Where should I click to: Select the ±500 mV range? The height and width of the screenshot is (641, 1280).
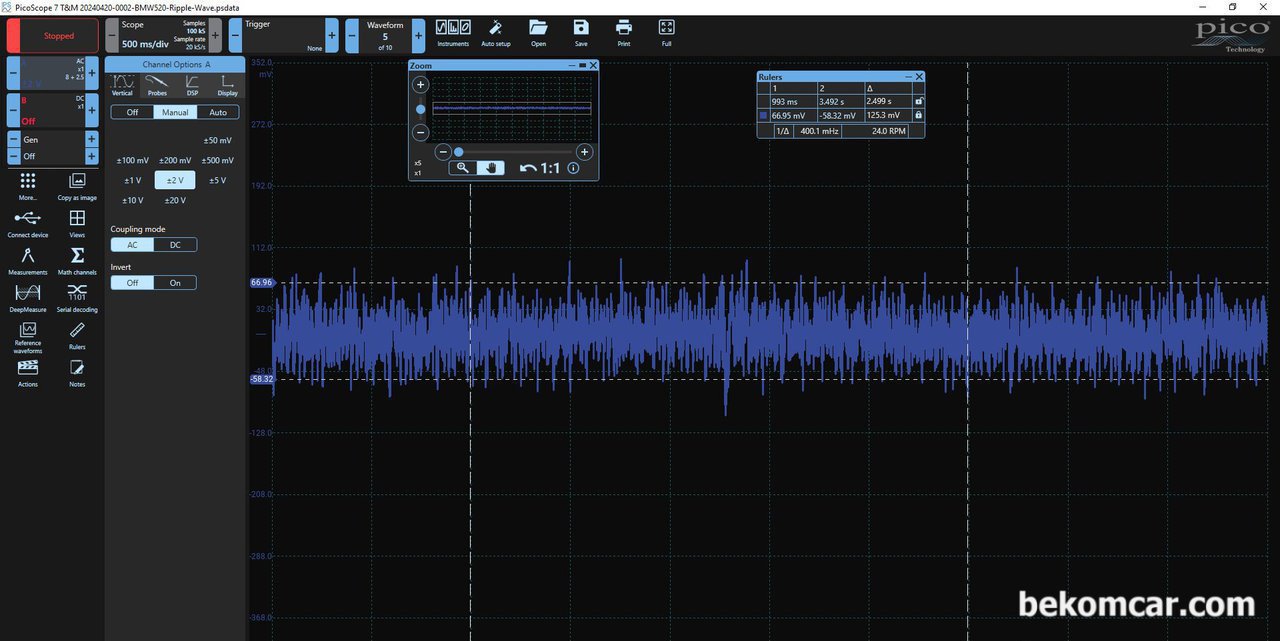pyautogui.click(x=218, y=161)
